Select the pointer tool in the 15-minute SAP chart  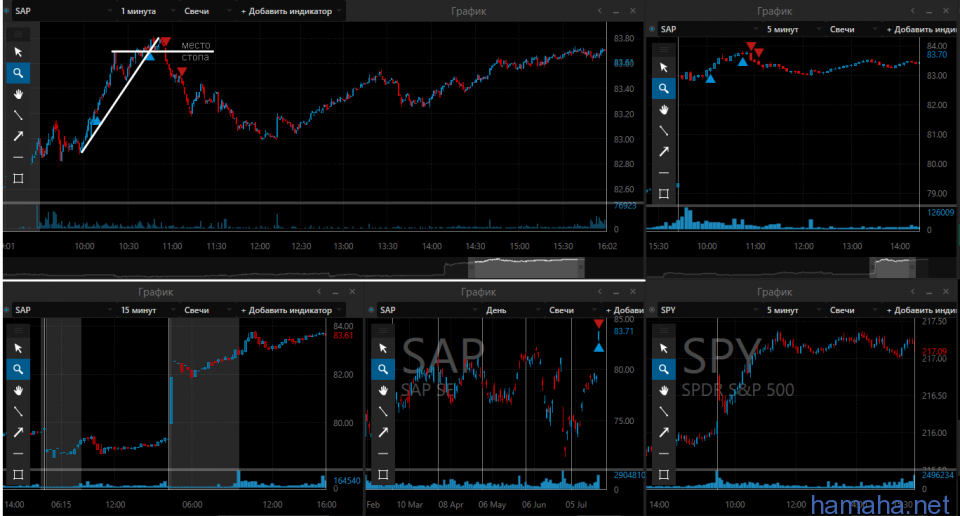coord(18,348)
